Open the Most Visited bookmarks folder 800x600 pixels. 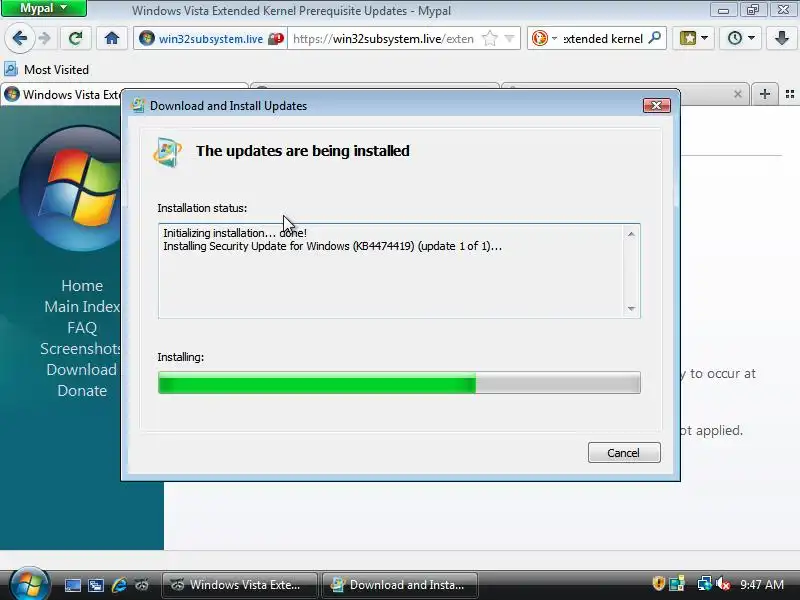pos(46,69)
